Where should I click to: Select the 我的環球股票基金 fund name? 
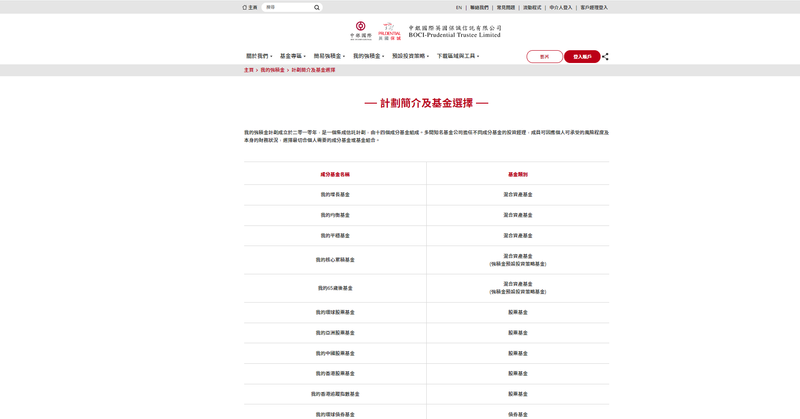pyautogui.click(x=335, y=312)
